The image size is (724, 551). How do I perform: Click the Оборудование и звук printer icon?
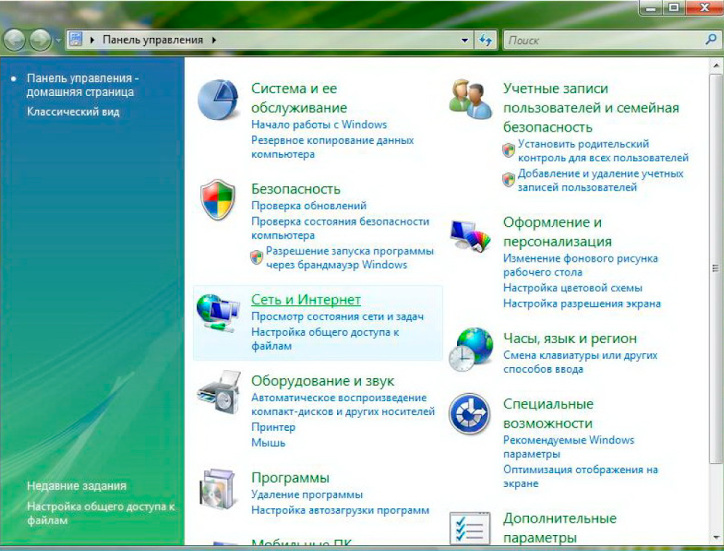(219, 392)
